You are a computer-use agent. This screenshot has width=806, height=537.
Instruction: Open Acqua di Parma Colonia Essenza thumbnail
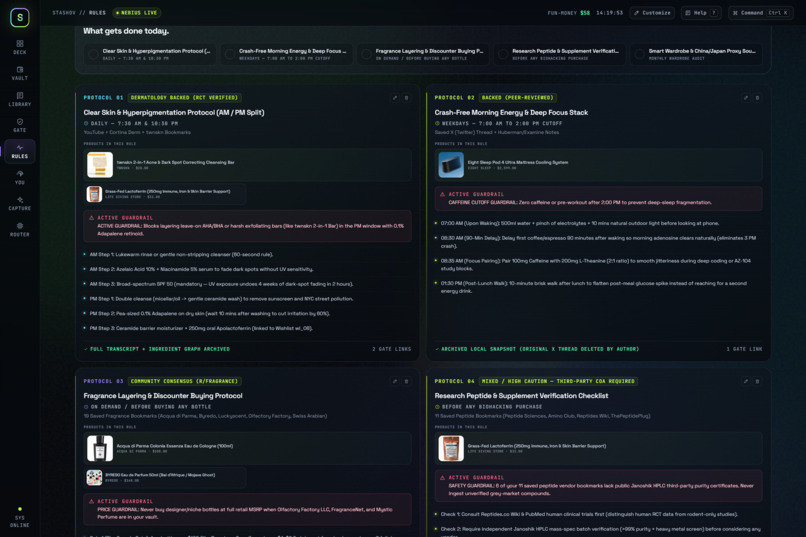tap(100, 448)
